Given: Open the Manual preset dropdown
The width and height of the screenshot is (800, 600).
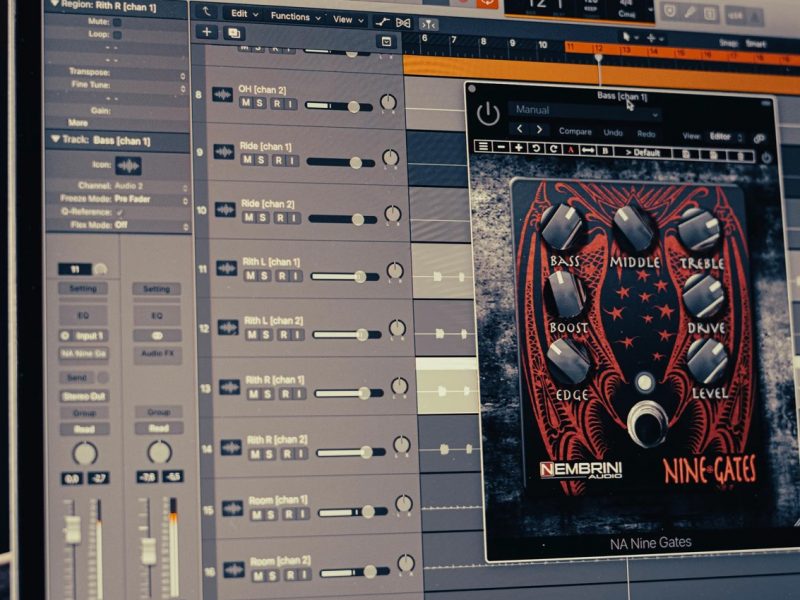Looking at the screenshot, I should pyautogui.click(x=585, y=111).
